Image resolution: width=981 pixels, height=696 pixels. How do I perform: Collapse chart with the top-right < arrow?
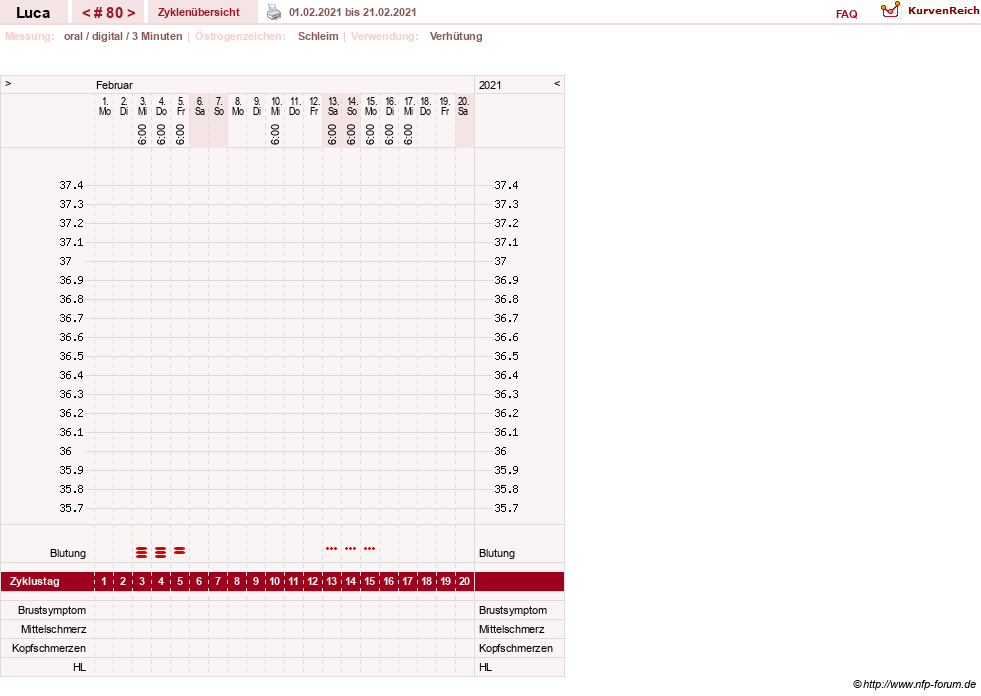tap(557, 83)
